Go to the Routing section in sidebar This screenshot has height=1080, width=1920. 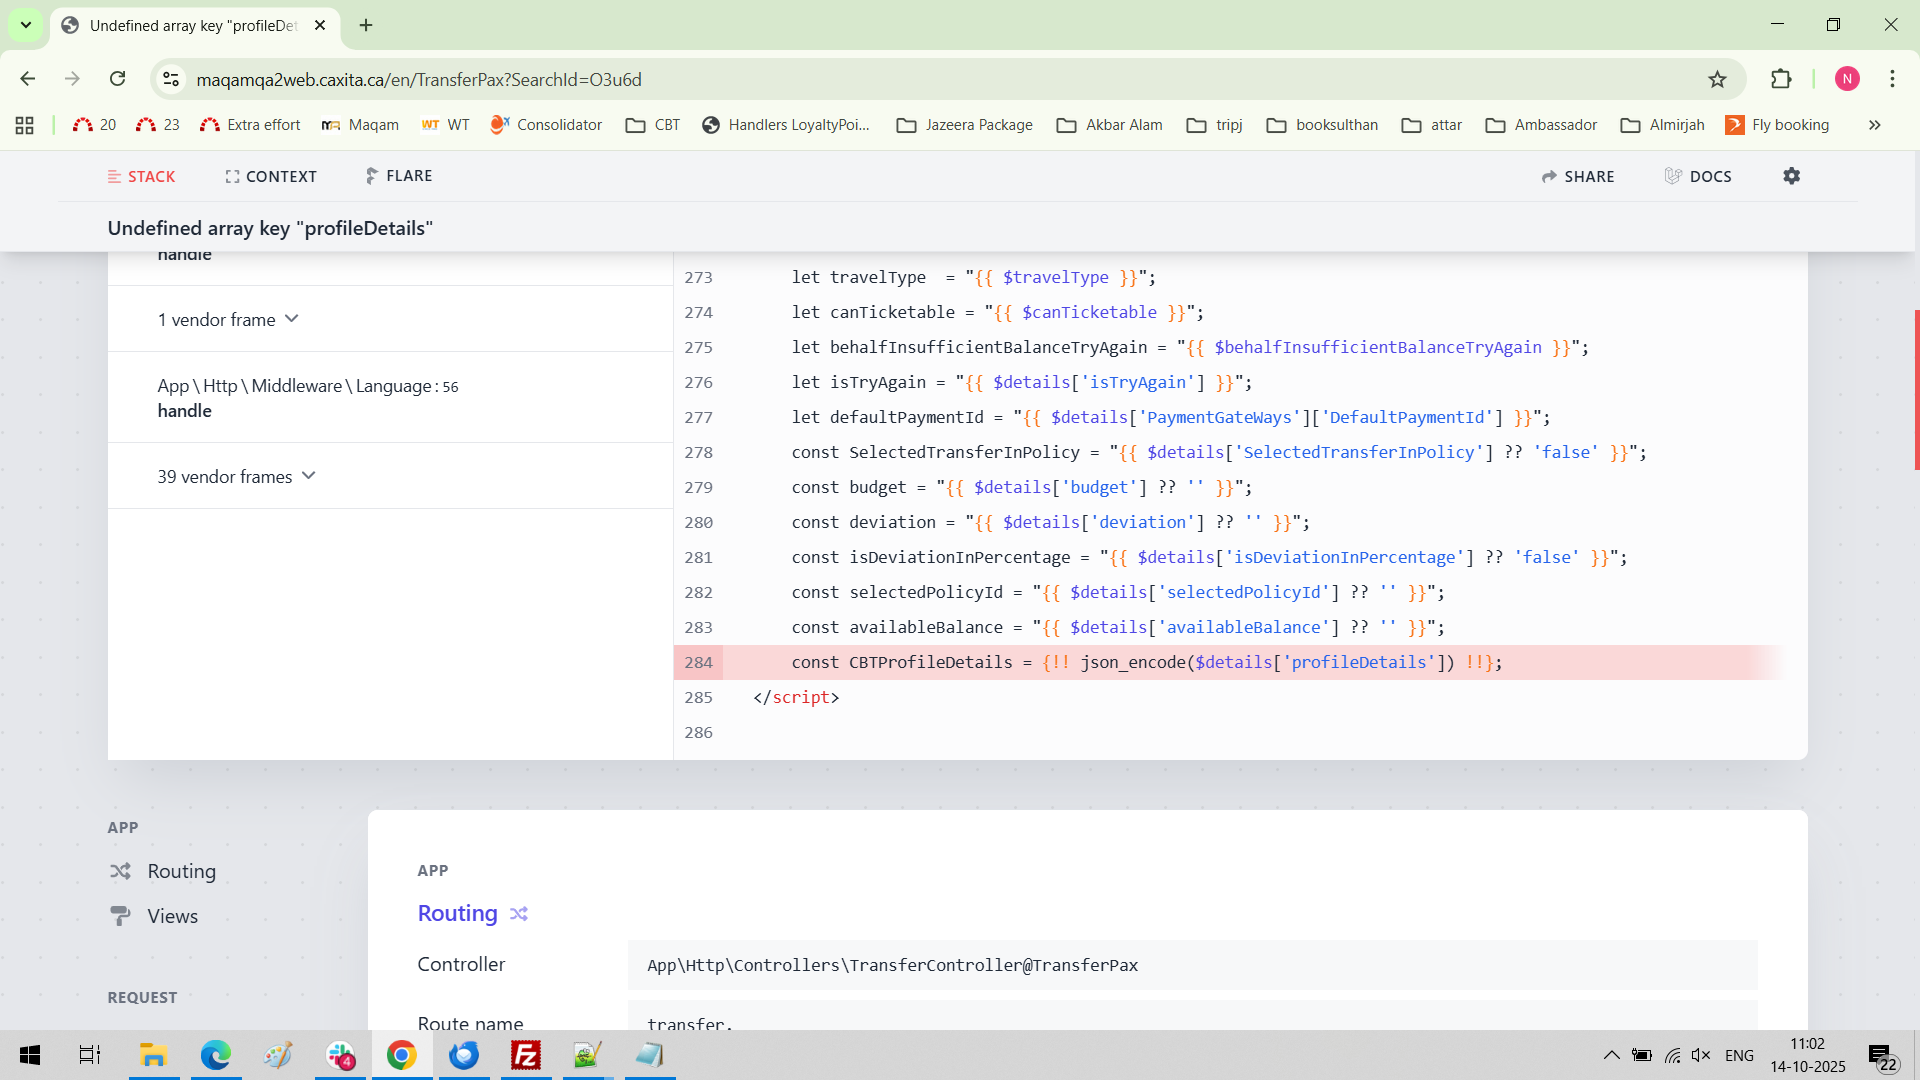[181, 871]
